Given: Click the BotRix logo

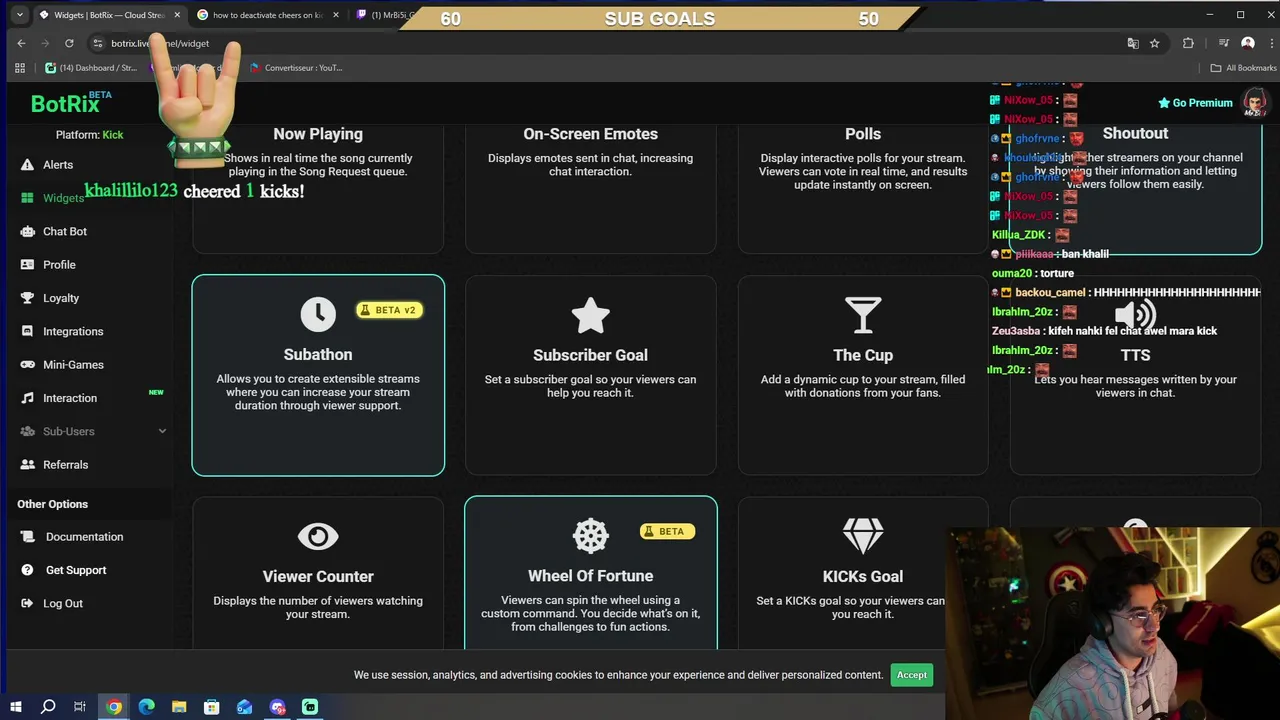Looking at the screenshot, I should [x=71, y=102].
